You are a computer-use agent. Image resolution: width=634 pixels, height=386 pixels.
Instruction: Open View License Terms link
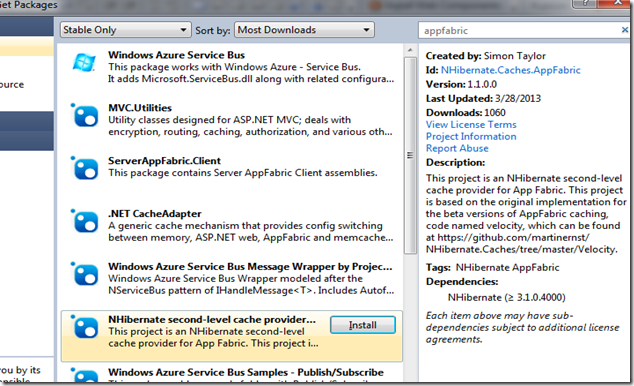471,124
